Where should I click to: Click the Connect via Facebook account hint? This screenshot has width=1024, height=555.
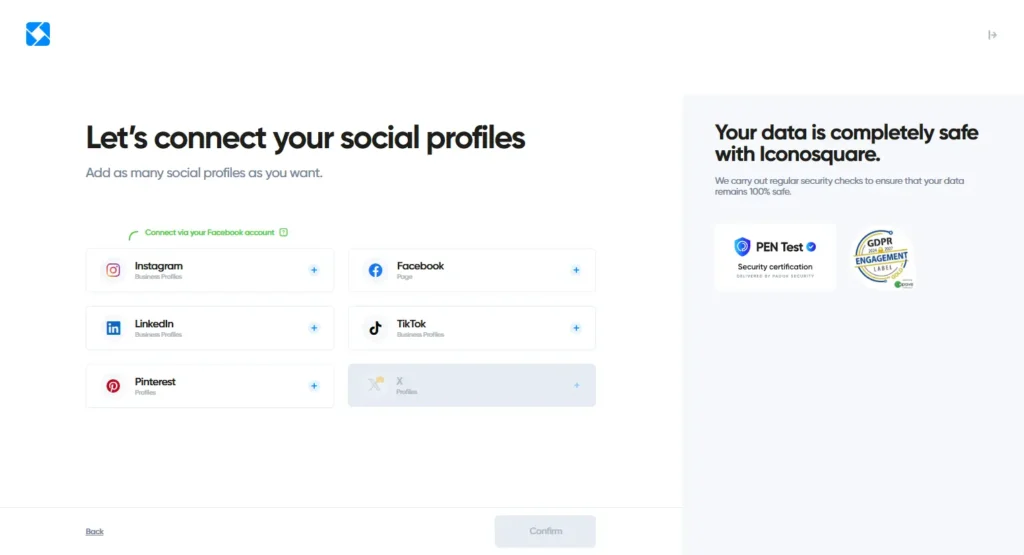tap(209, 232)
